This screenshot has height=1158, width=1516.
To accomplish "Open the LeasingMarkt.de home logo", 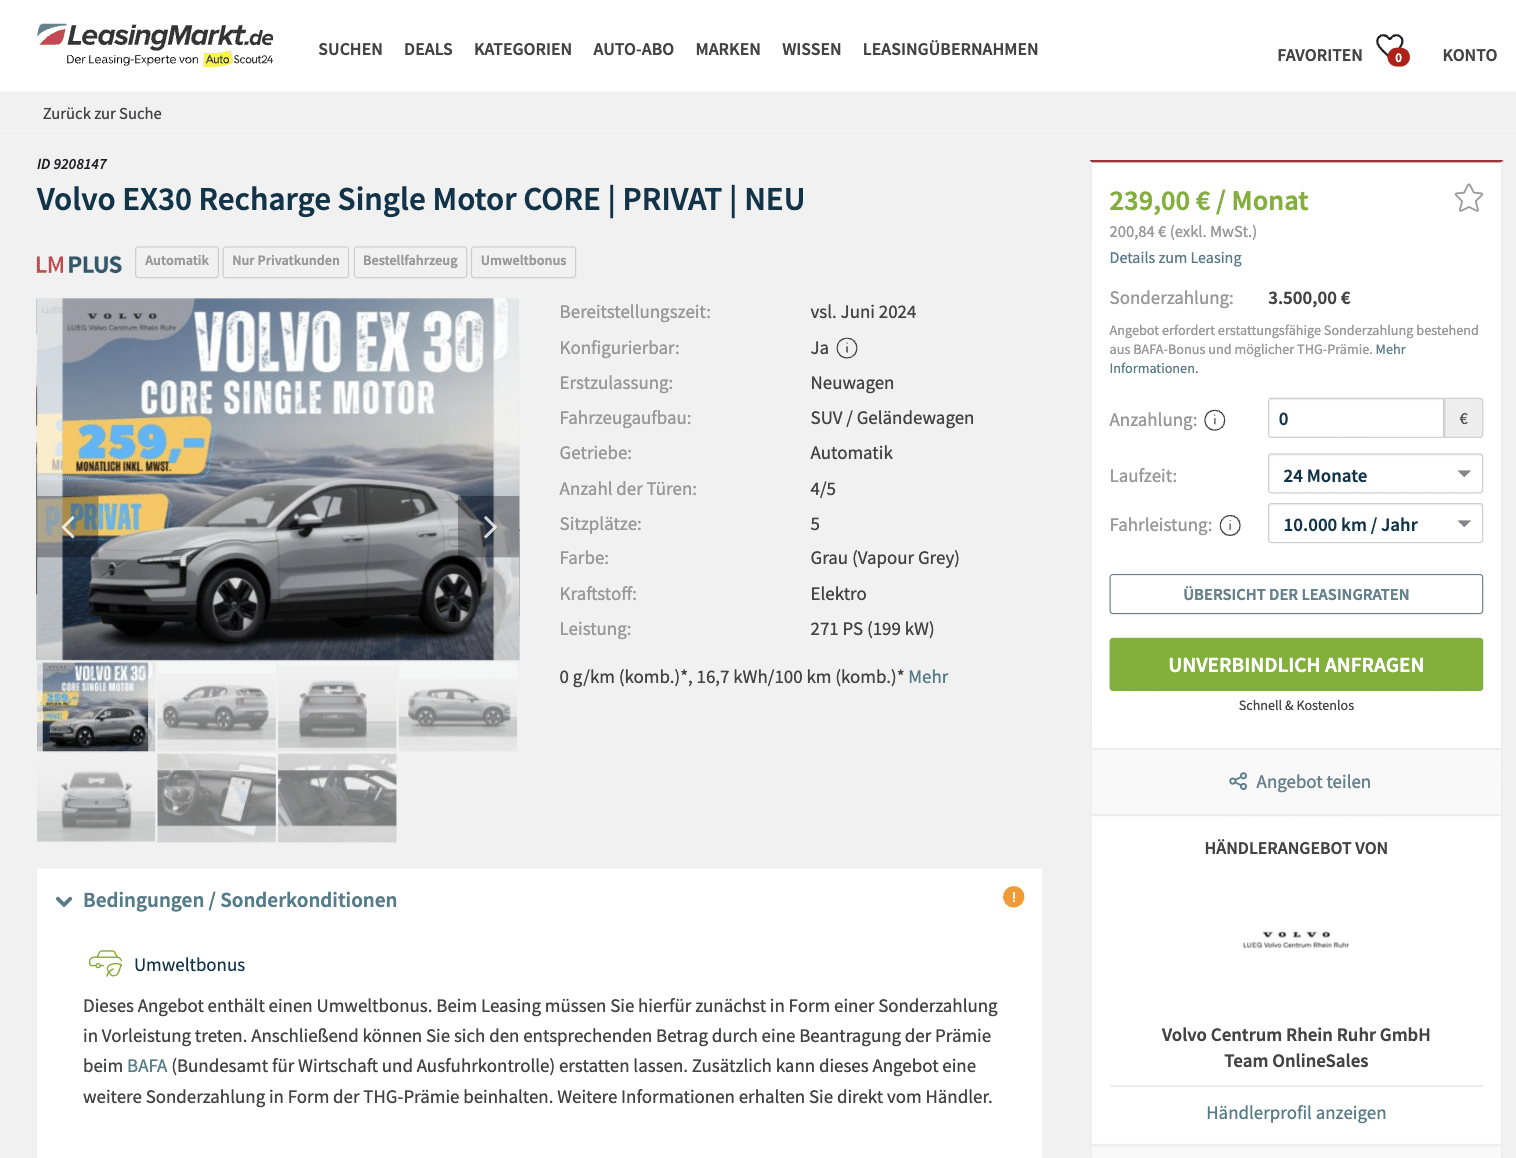I will [155, 45].
